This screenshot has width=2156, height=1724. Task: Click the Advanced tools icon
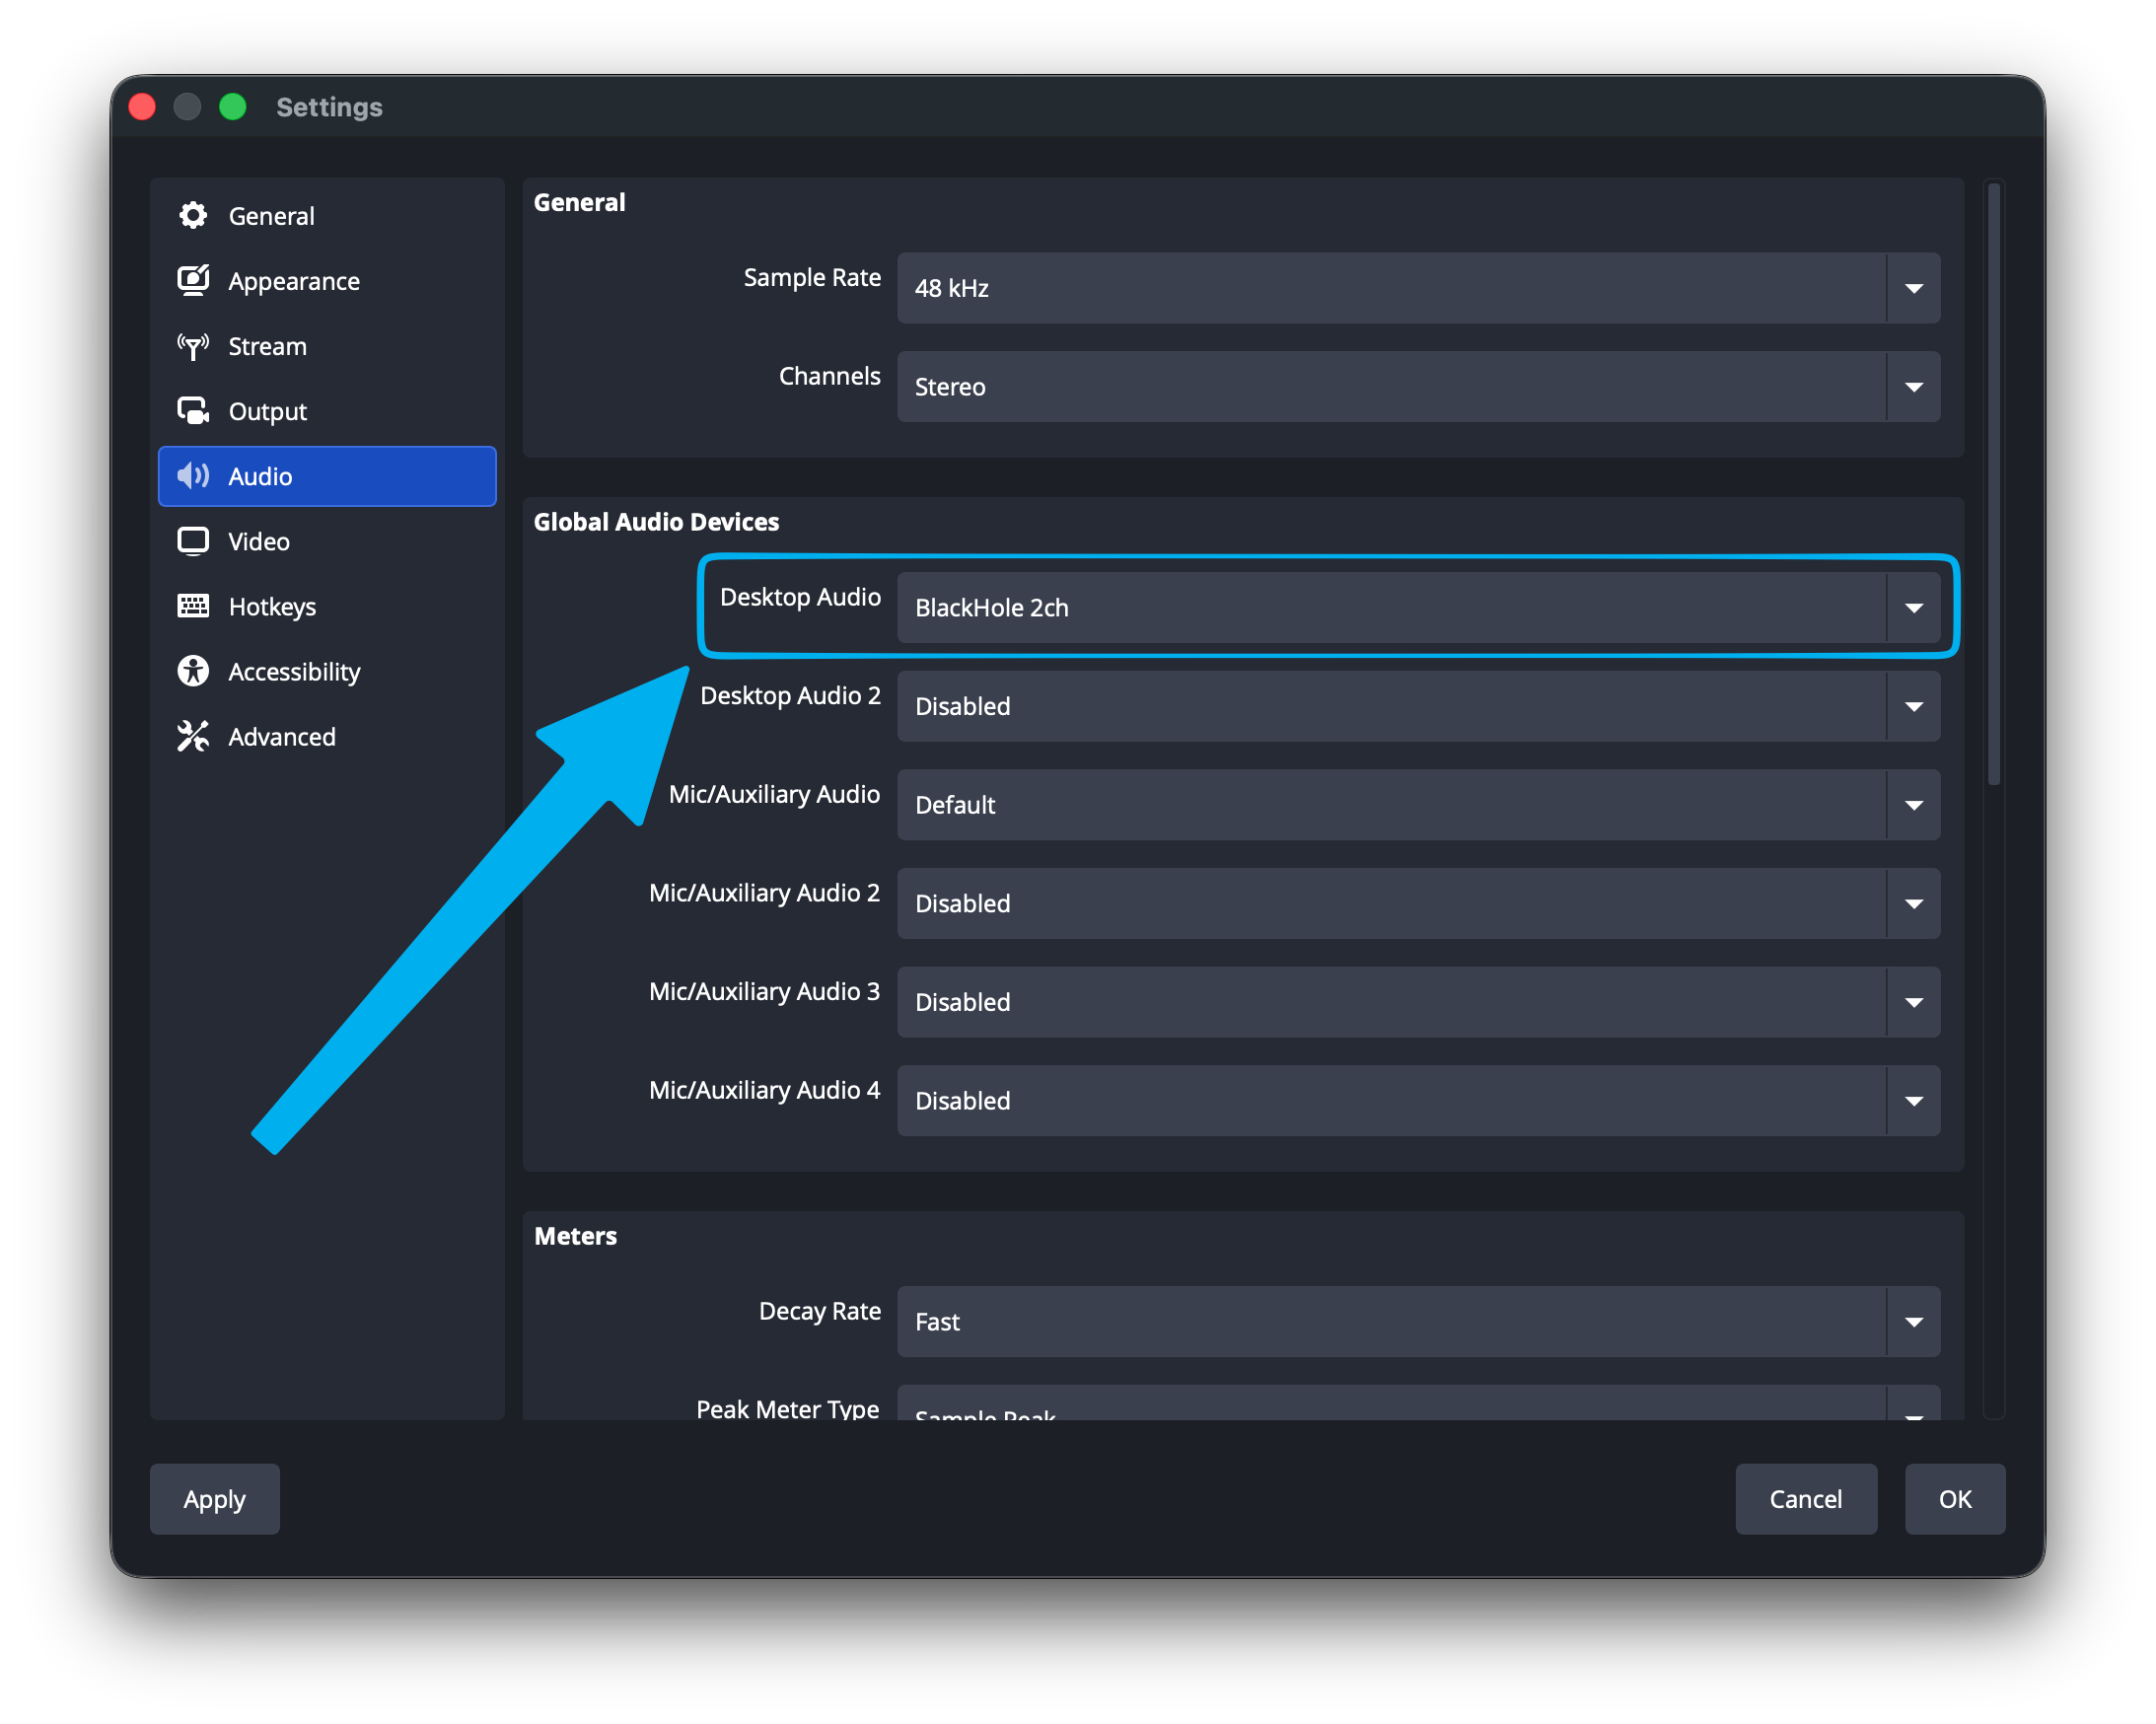[193, 736]
